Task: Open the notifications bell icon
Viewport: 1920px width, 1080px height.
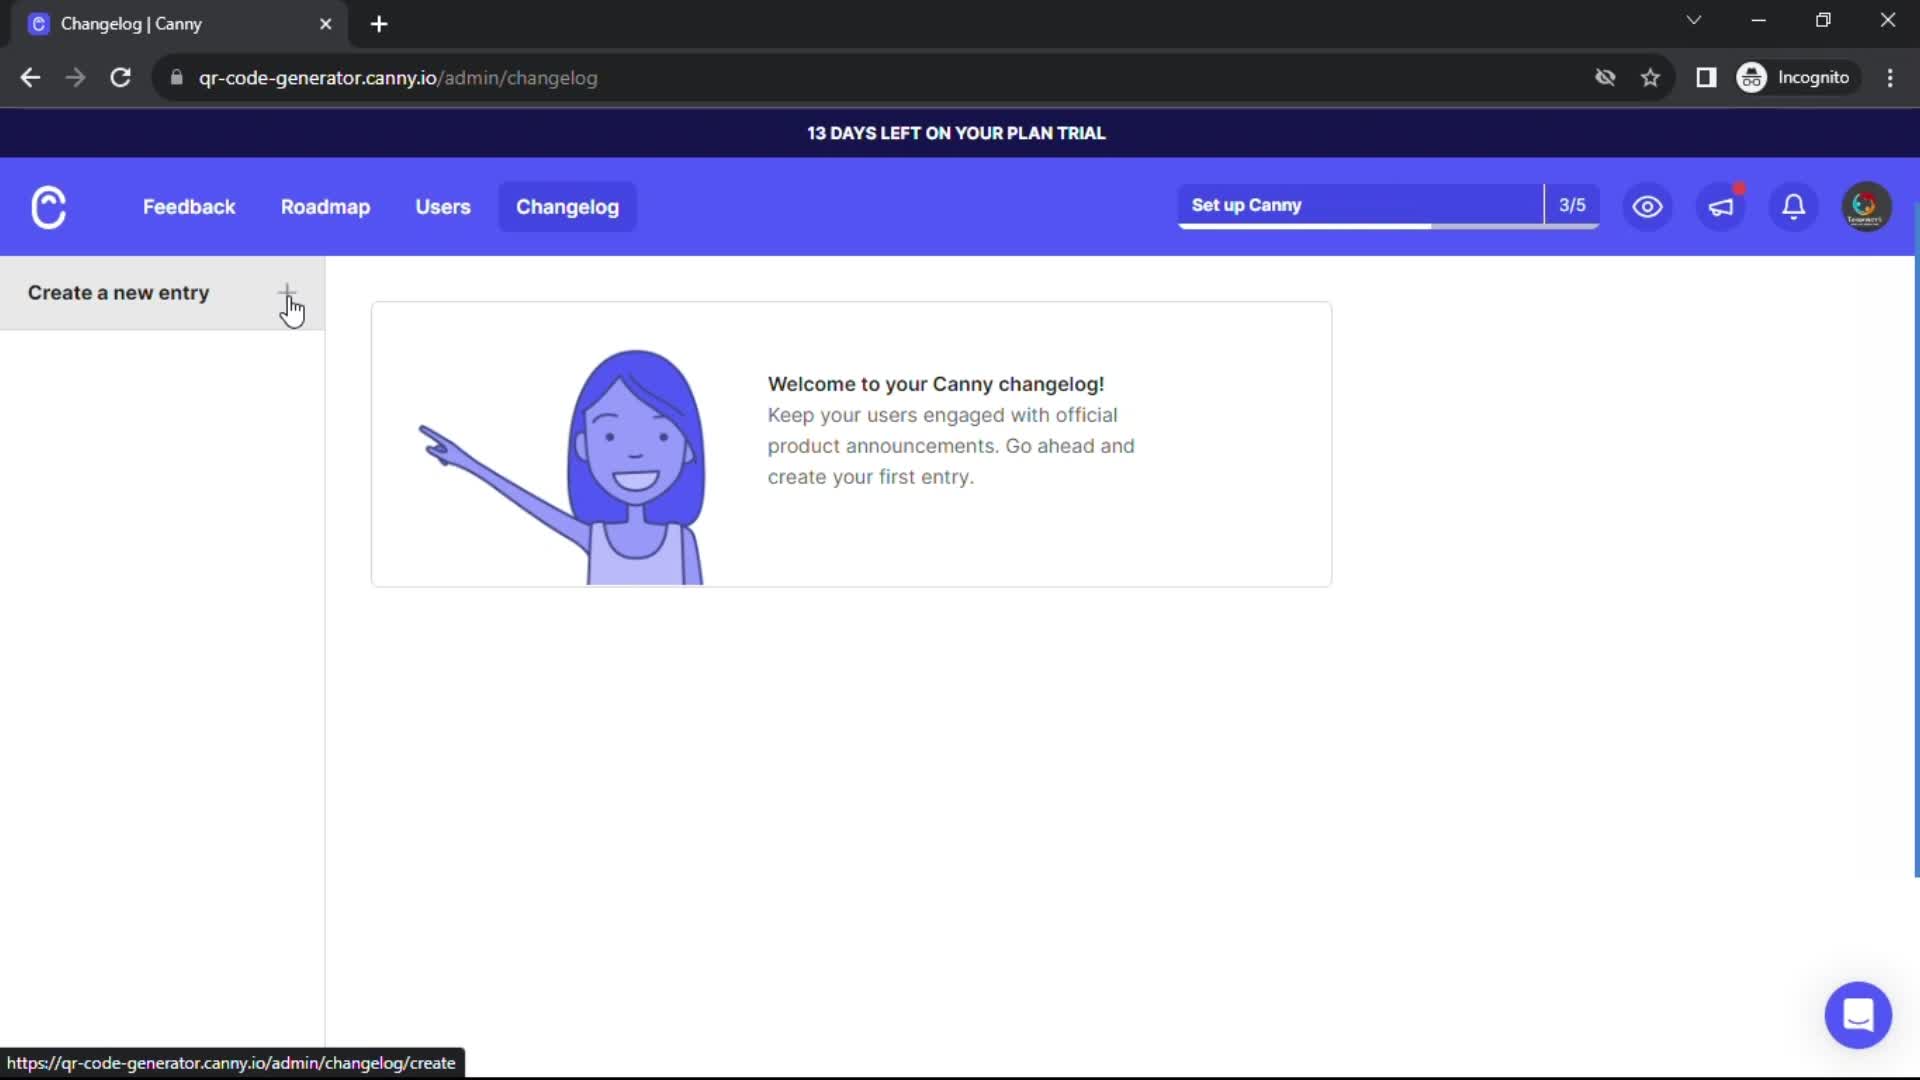Action: 1793,207
